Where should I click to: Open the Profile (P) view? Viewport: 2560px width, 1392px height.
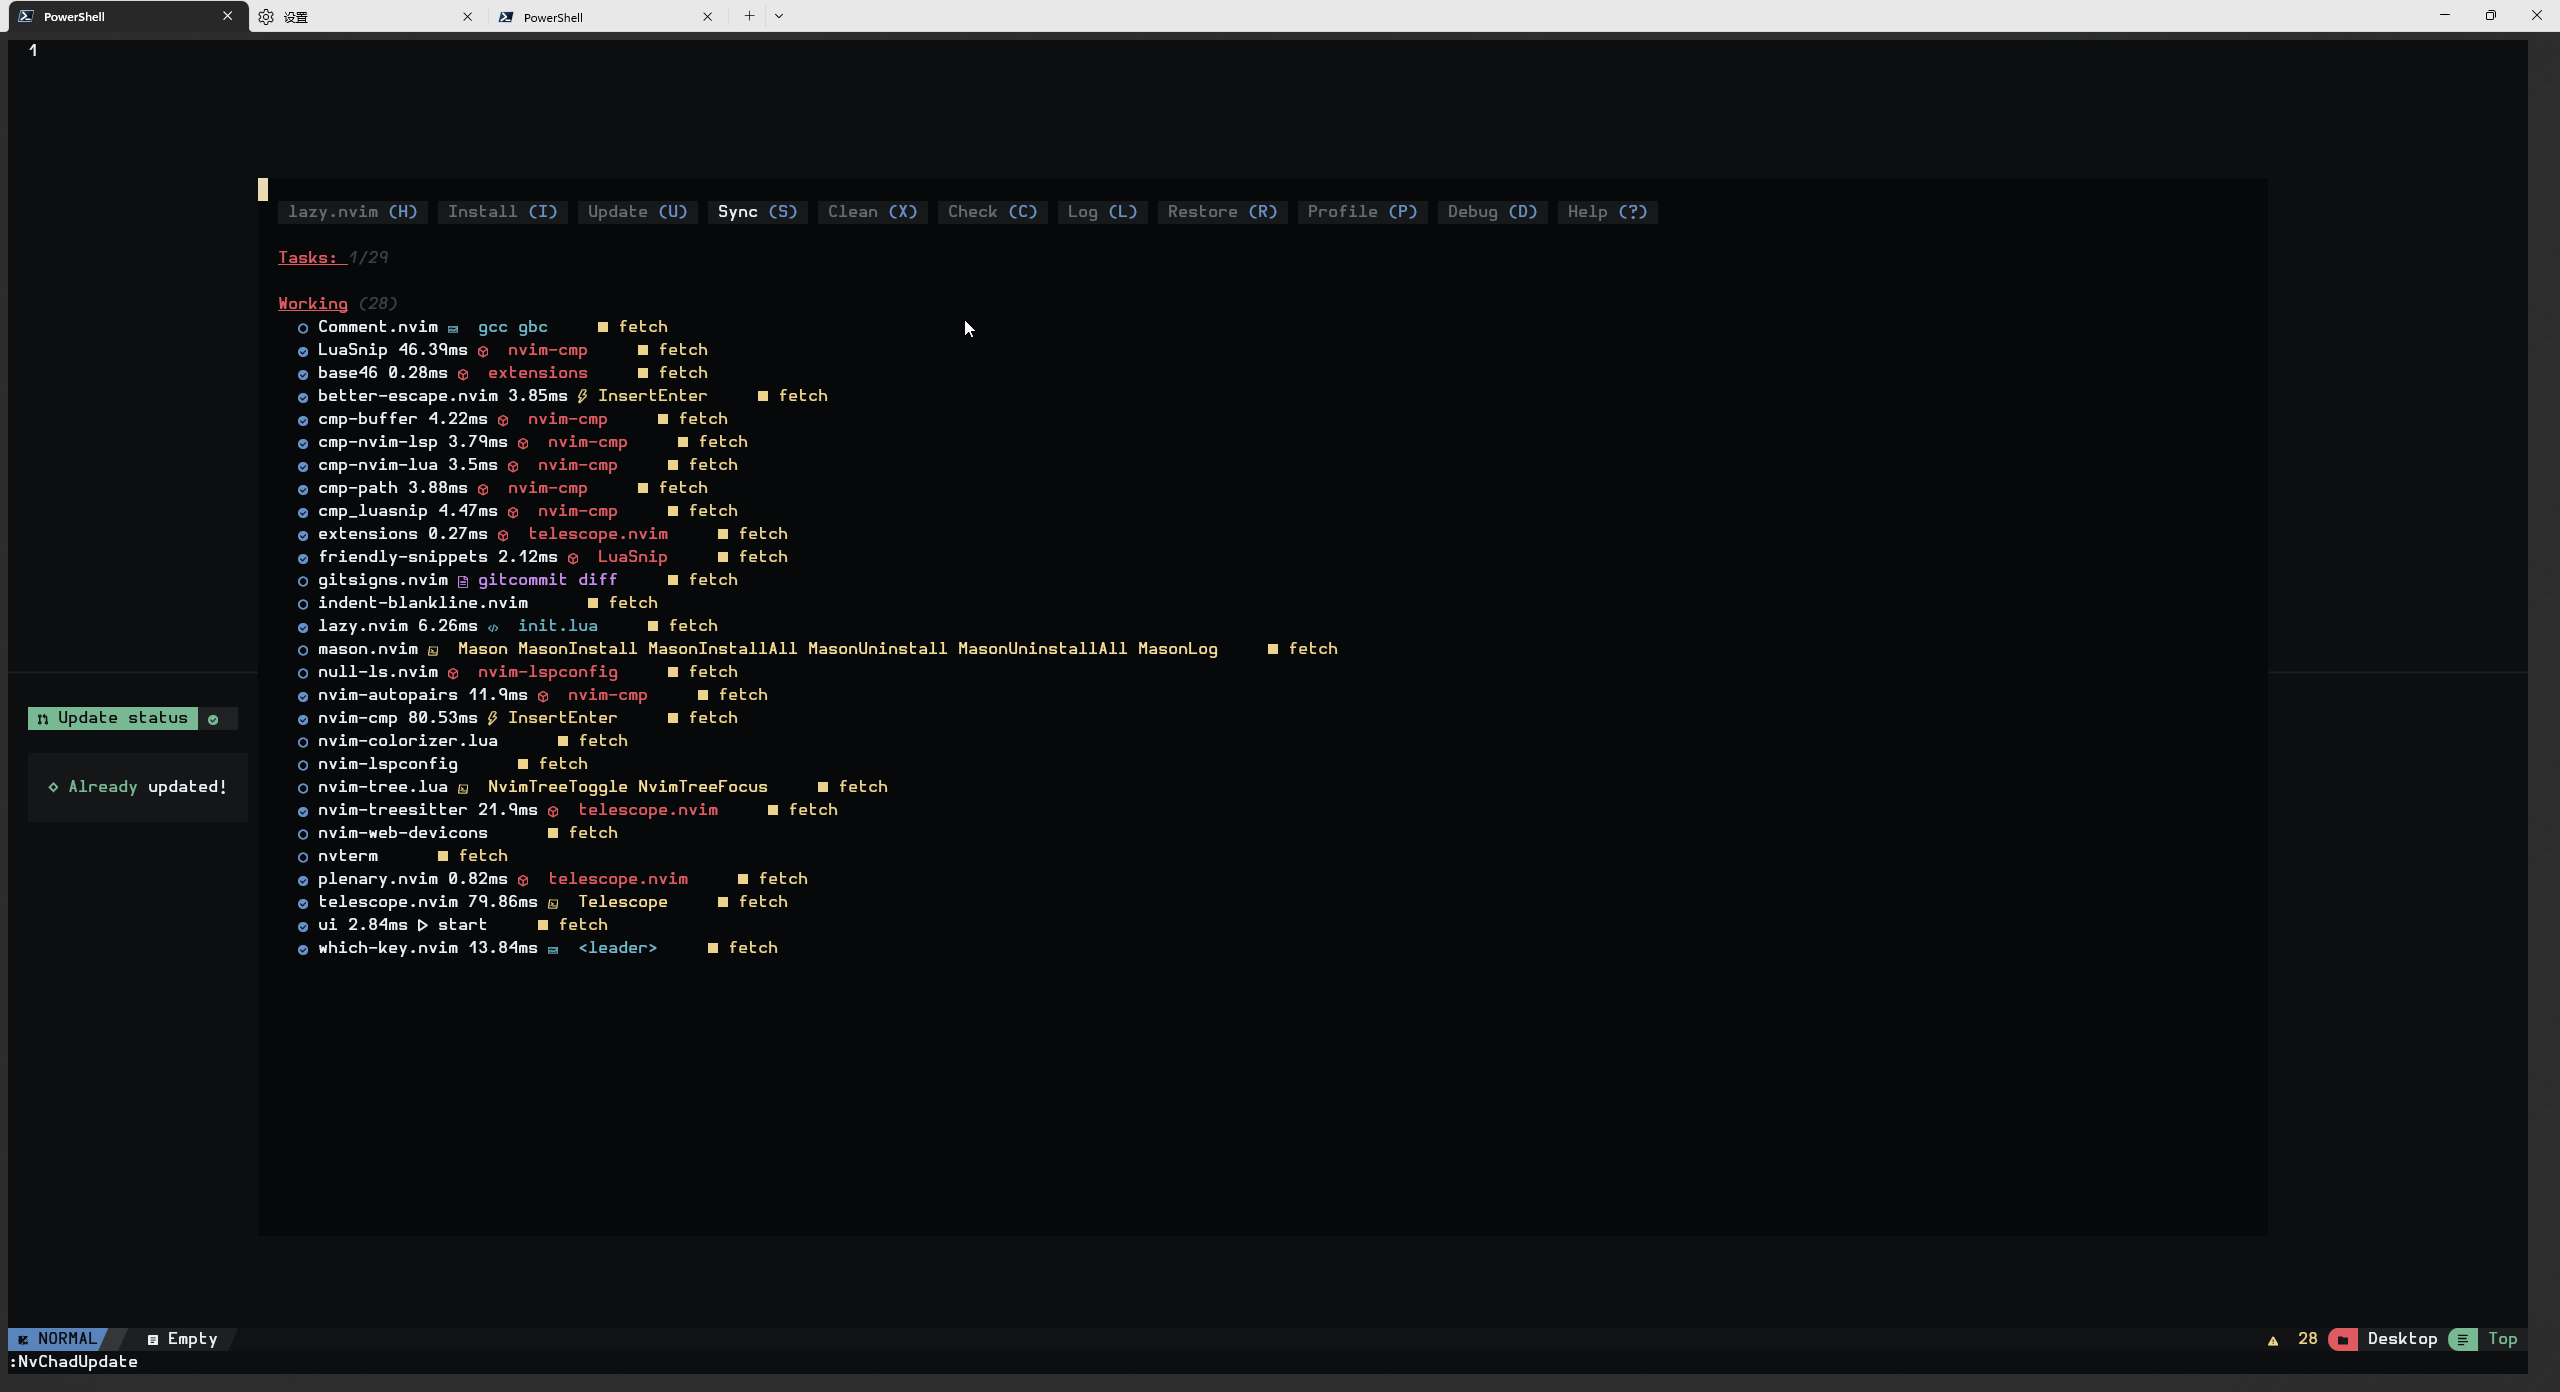(x=1363, y=212)
